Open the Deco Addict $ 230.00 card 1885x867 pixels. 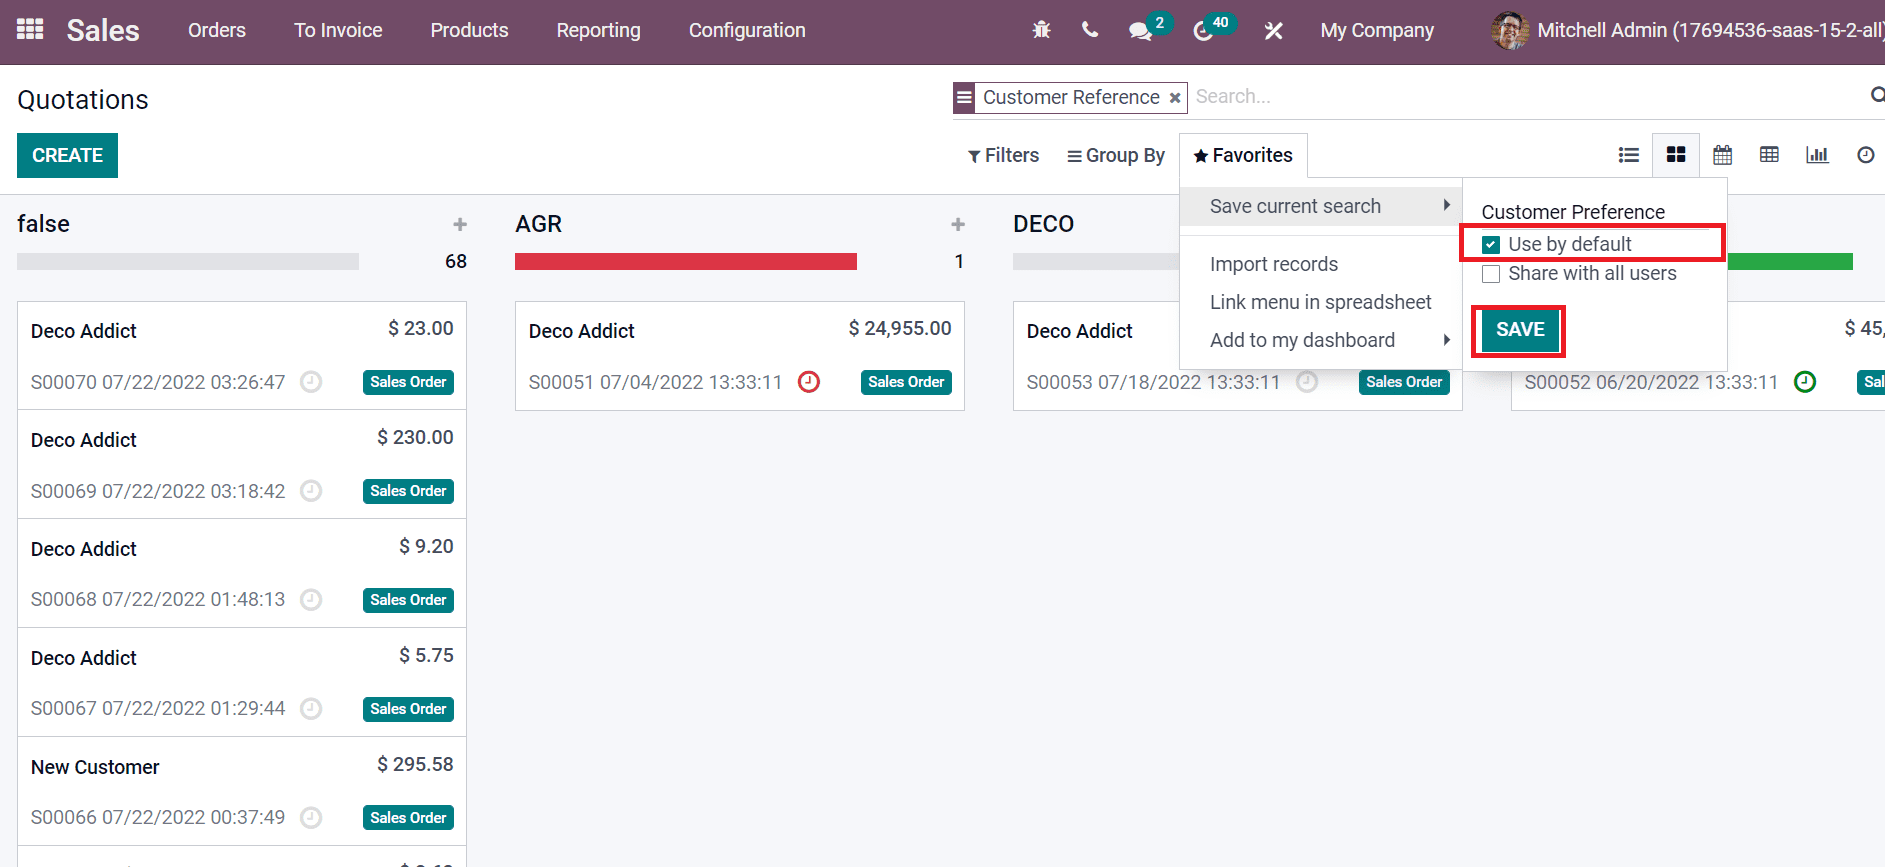(x=242, y=465)
